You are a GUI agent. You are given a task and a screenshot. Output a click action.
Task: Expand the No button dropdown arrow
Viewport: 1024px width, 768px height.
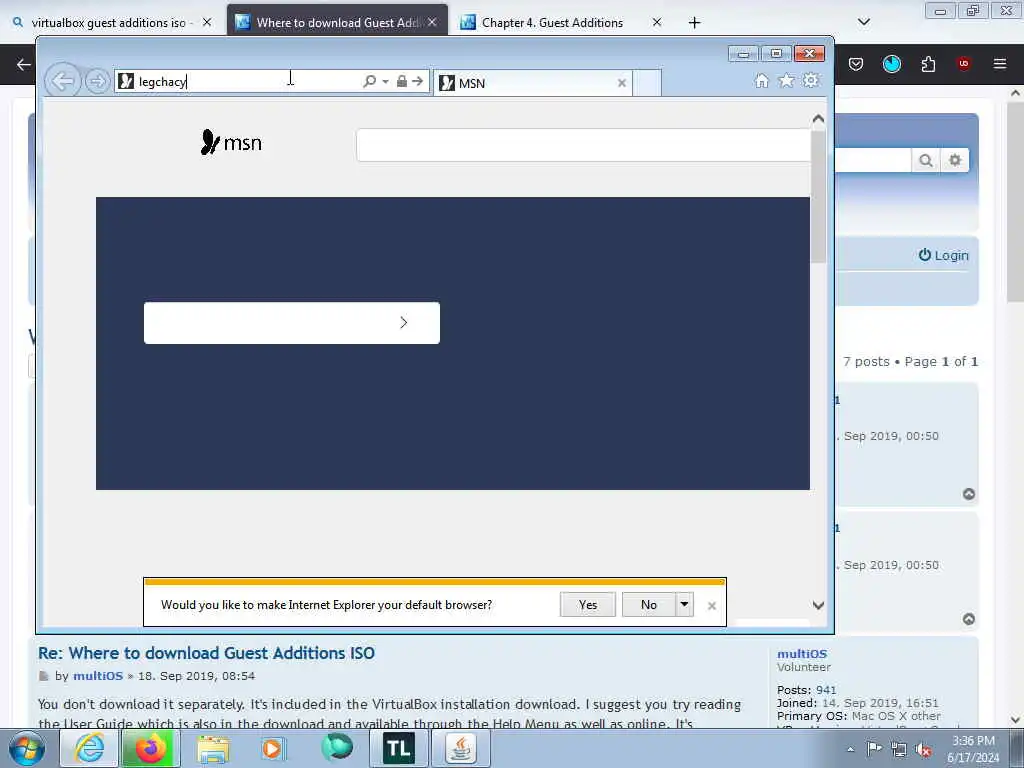(x=684, y=605)
